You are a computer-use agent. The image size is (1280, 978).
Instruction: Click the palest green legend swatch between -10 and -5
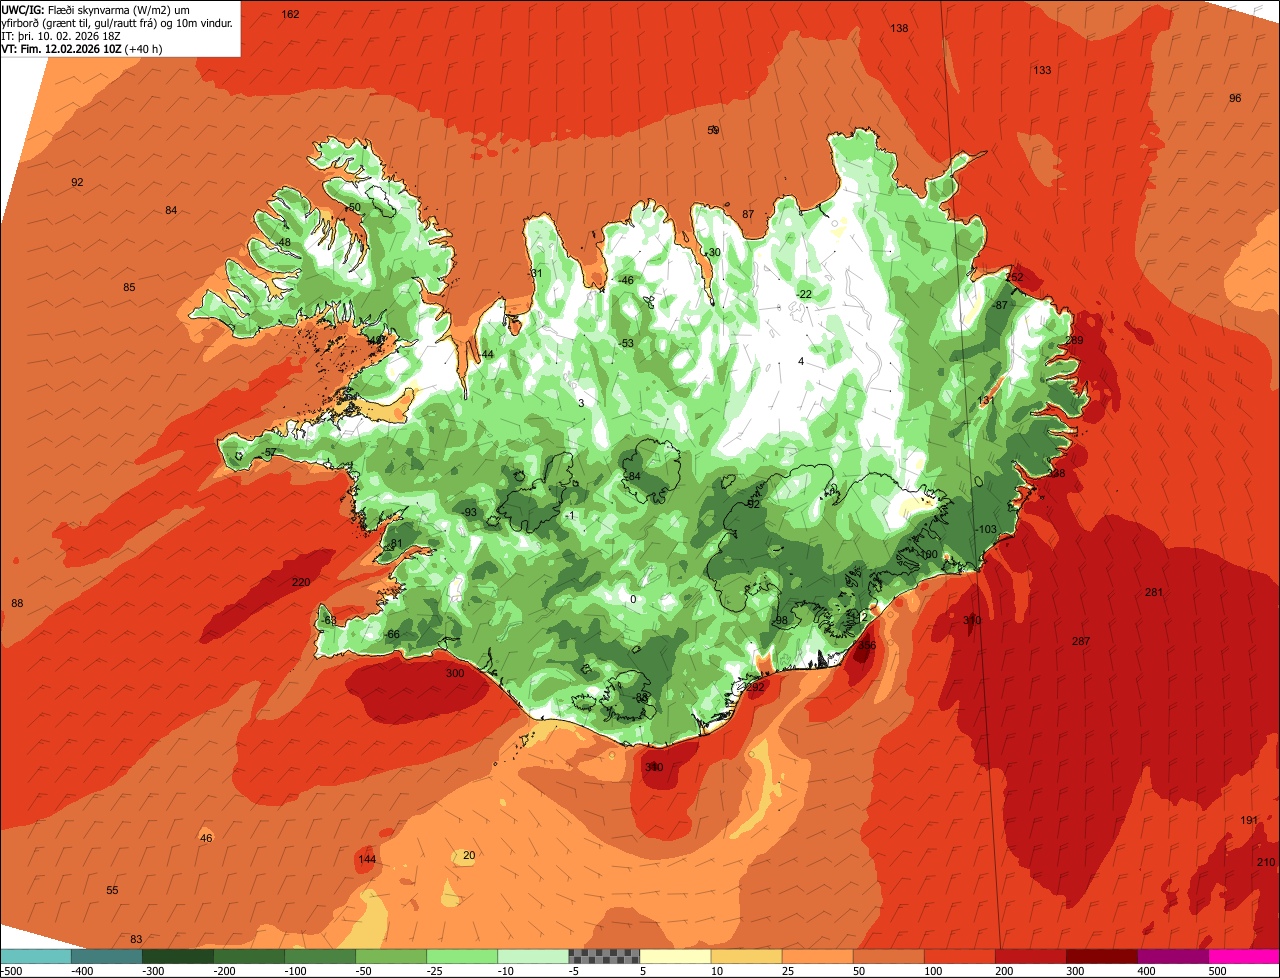533,955
